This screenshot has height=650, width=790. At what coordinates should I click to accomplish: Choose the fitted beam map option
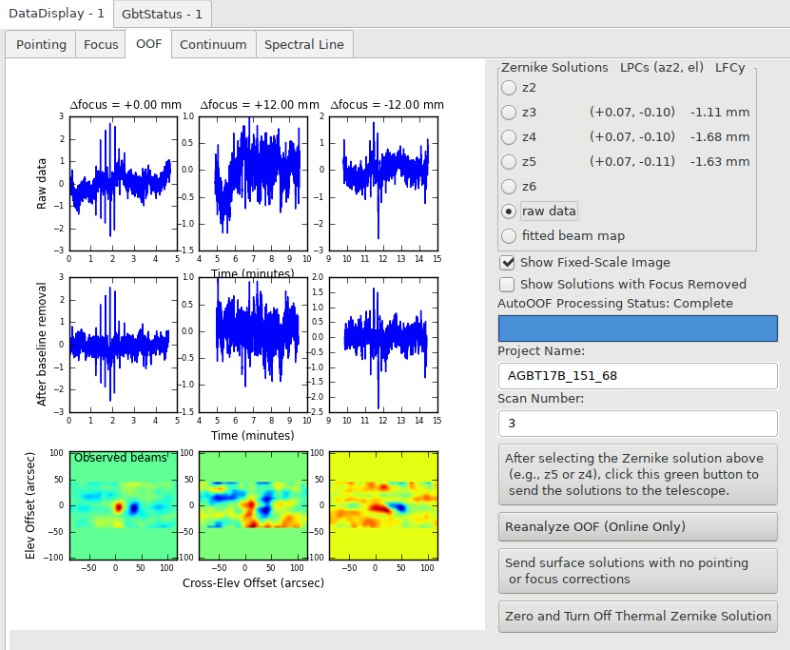pos(508,236)
